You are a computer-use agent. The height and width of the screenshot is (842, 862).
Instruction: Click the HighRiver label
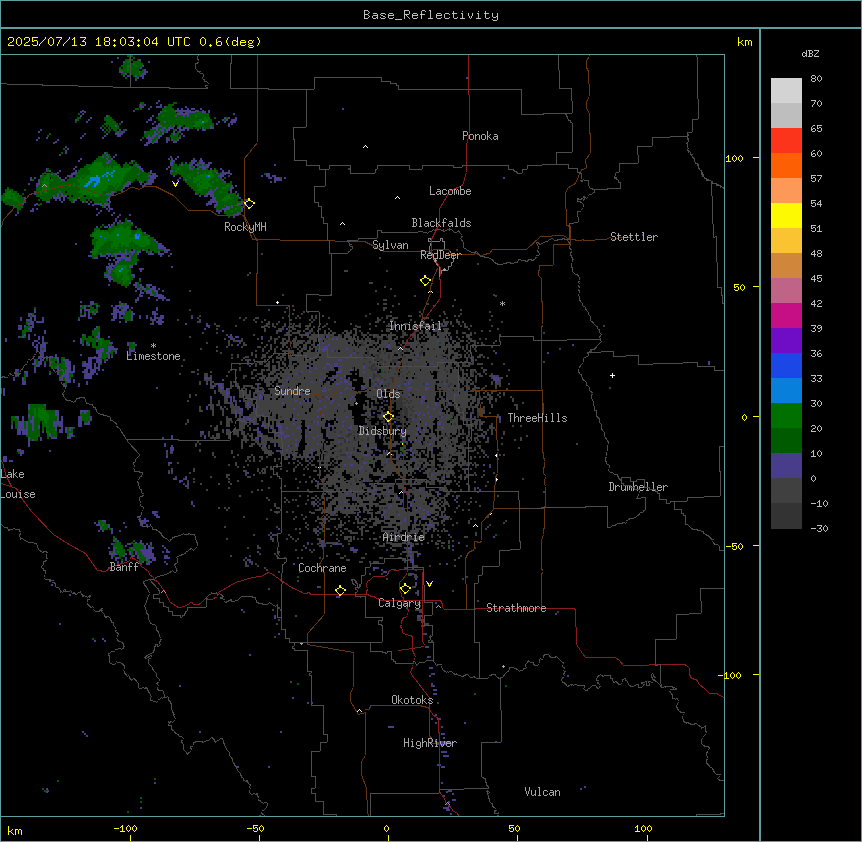tap(430, 743)
